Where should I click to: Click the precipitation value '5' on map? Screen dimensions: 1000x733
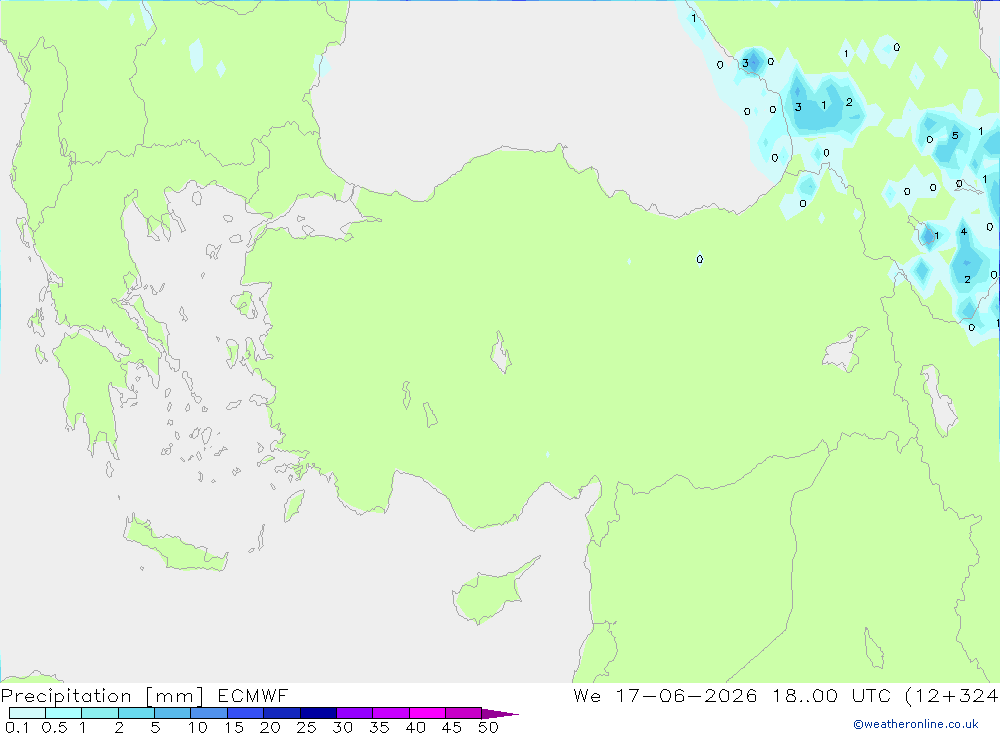(x=955, y=135)
